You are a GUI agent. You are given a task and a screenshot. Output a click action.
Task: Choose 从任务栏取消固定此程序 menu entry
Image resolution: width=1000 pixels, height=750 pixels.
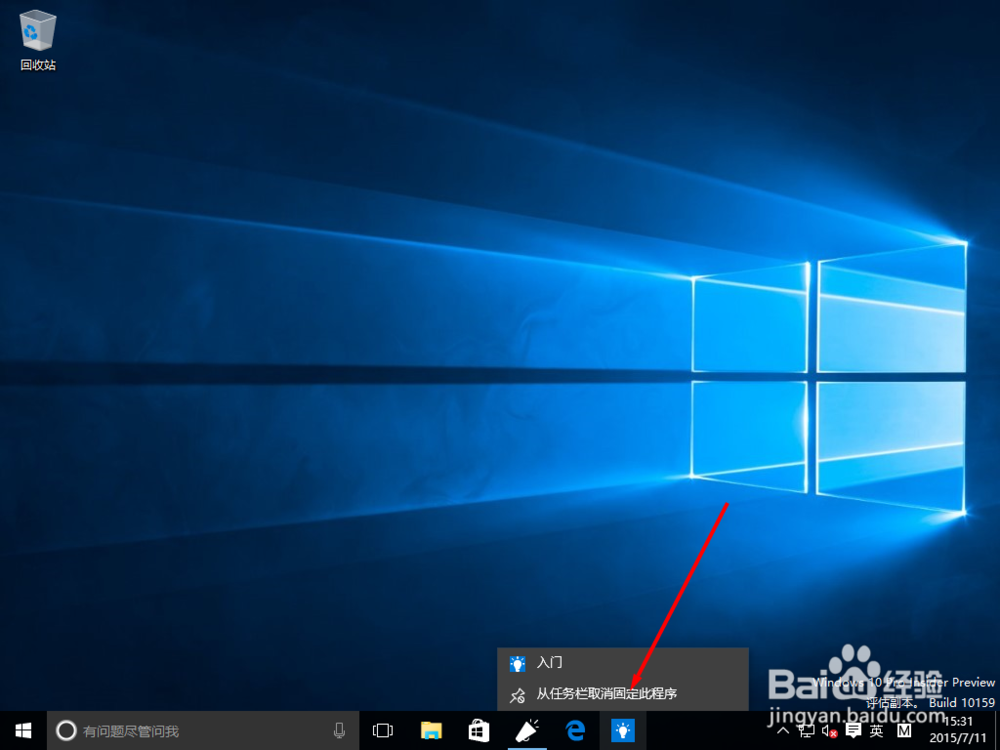(x=622, y=694)
